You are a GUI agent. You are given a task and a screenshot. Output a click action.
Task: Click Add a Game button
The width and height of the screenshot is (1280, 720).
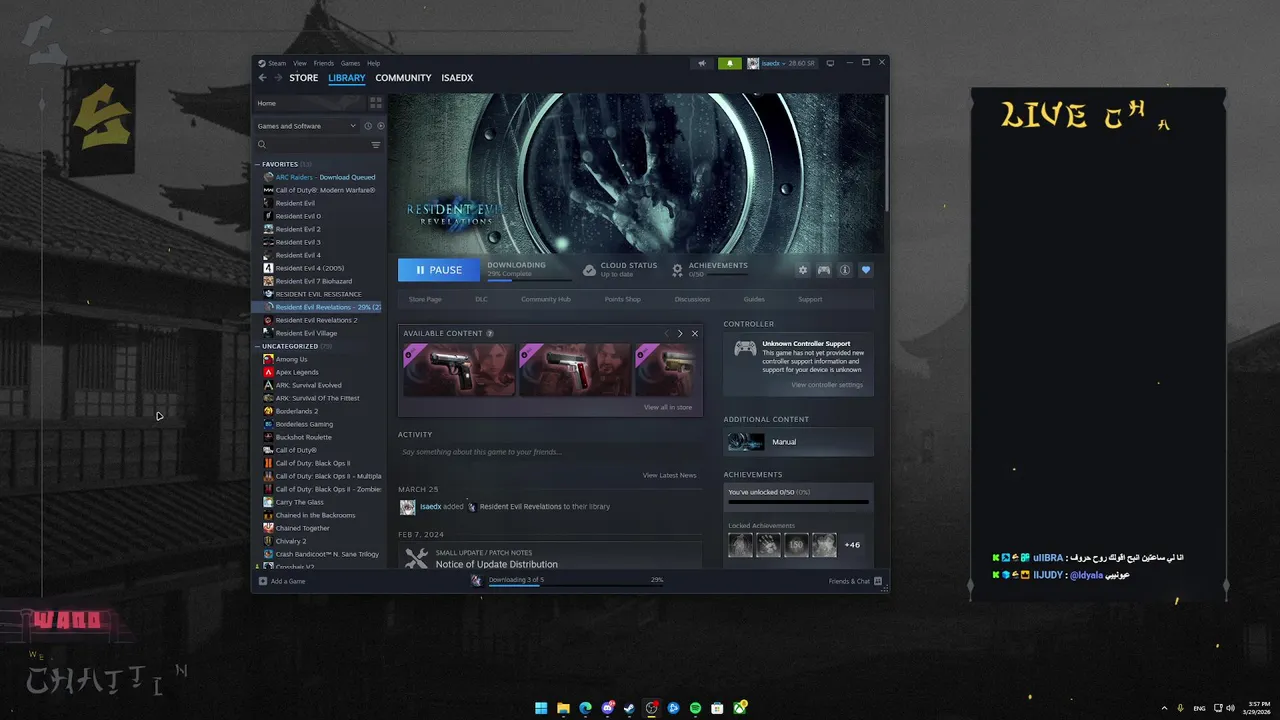pos(282,581)
